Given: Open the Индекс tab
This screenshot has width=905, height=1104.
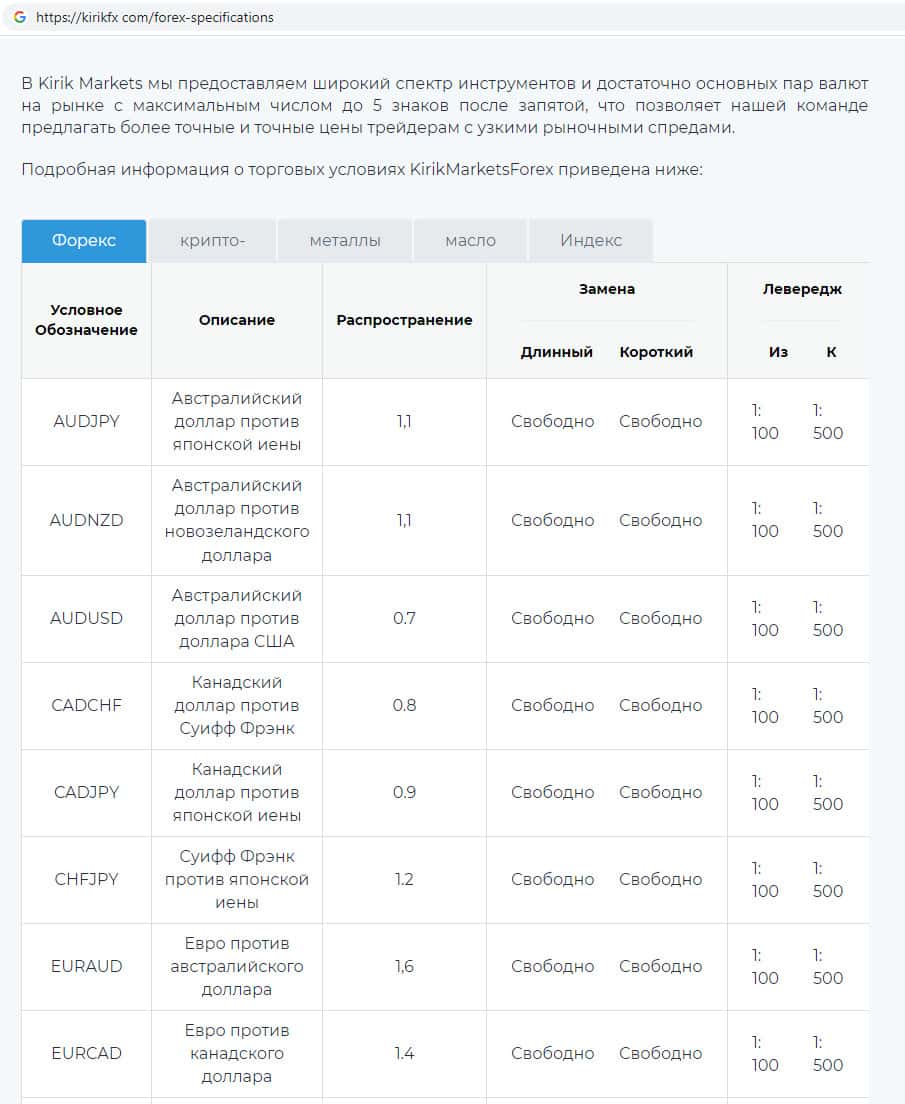Looking at the screenshot, I should tap(591, 240).
